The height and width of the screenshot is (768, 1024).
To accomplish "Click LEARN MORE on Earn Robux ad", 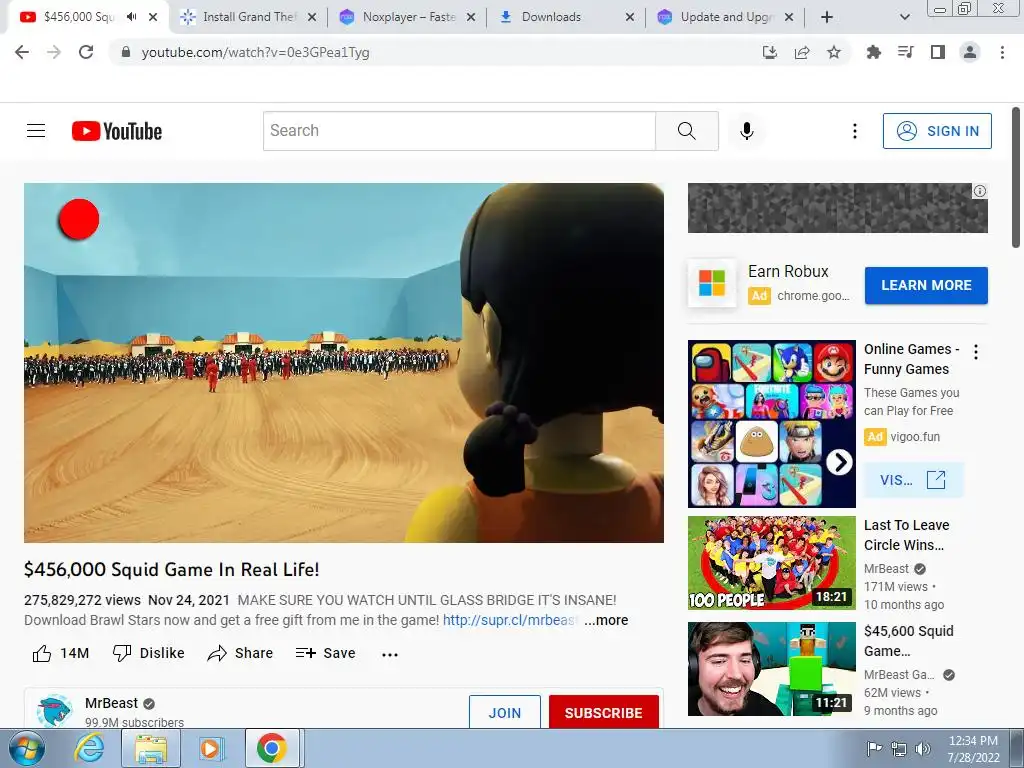I will coord(926,285).
